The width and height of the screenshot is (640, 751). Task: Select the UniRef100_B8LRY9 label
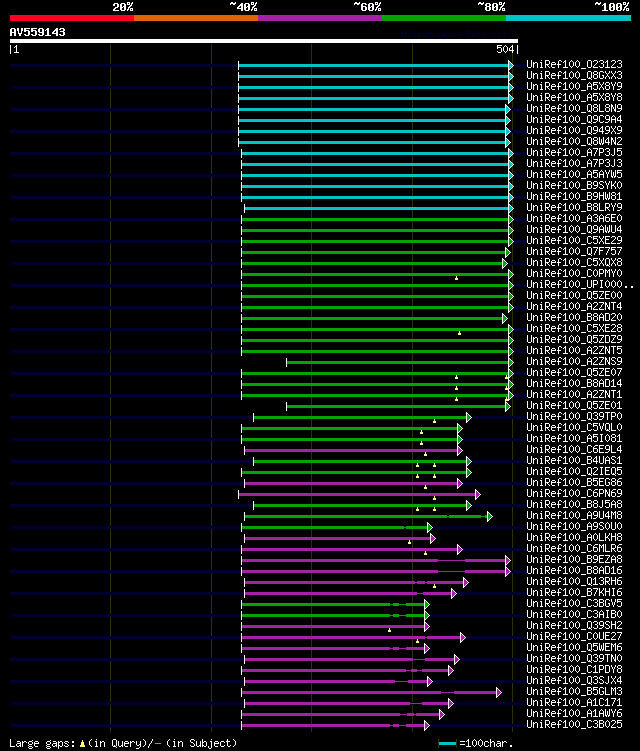click(x=574, y=208)
